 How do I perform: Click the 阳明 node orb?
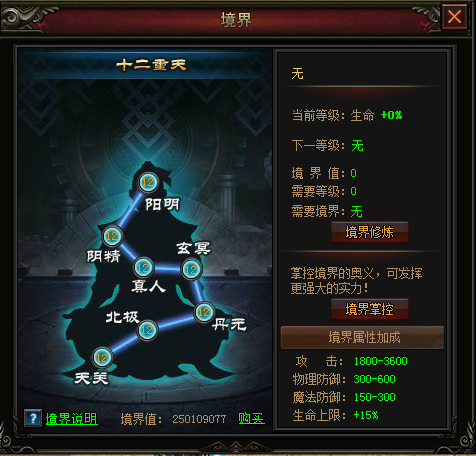point(148,182)
